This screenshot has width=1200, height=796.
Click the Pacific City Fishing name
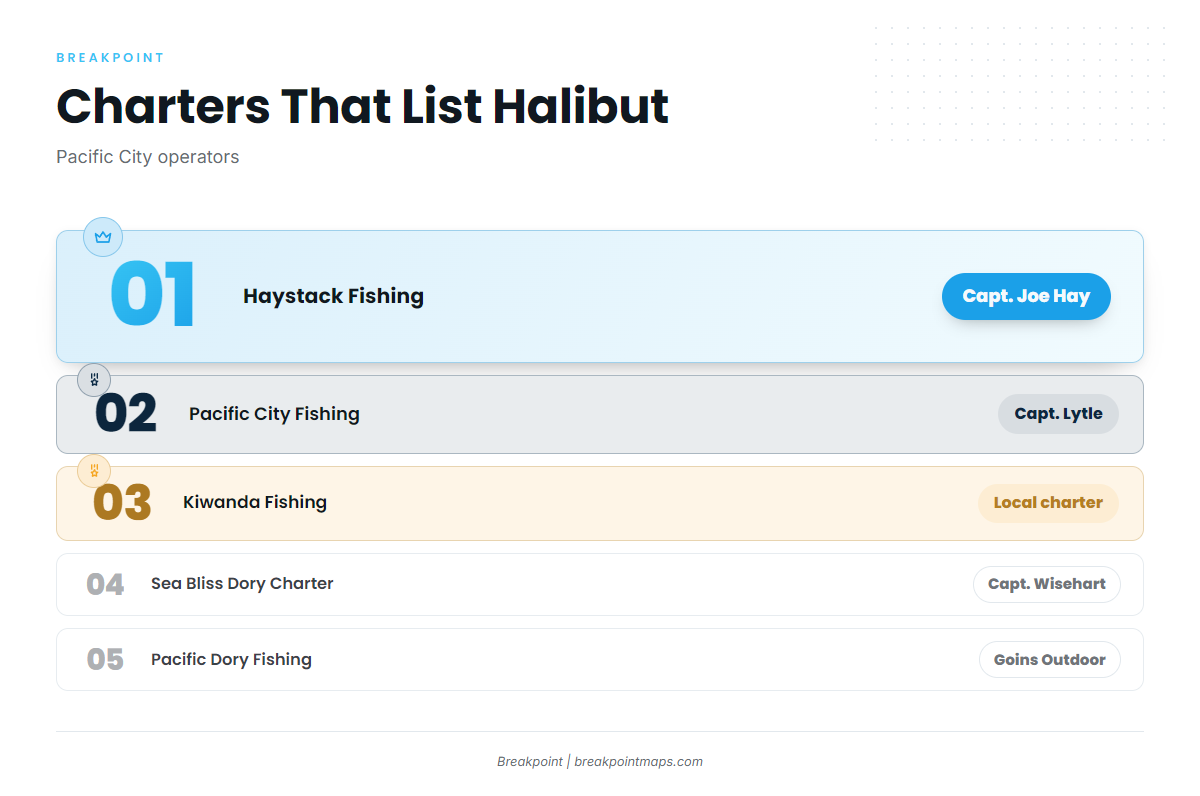[x=274, y=414]
